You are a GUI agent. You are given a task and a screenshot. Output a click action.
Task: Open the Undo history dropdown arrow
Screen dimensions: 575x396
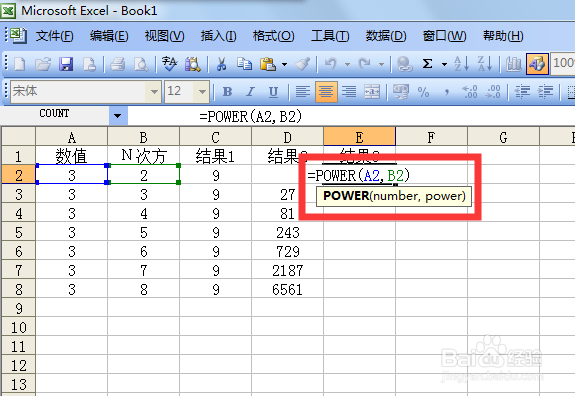(x=347, y=64)
